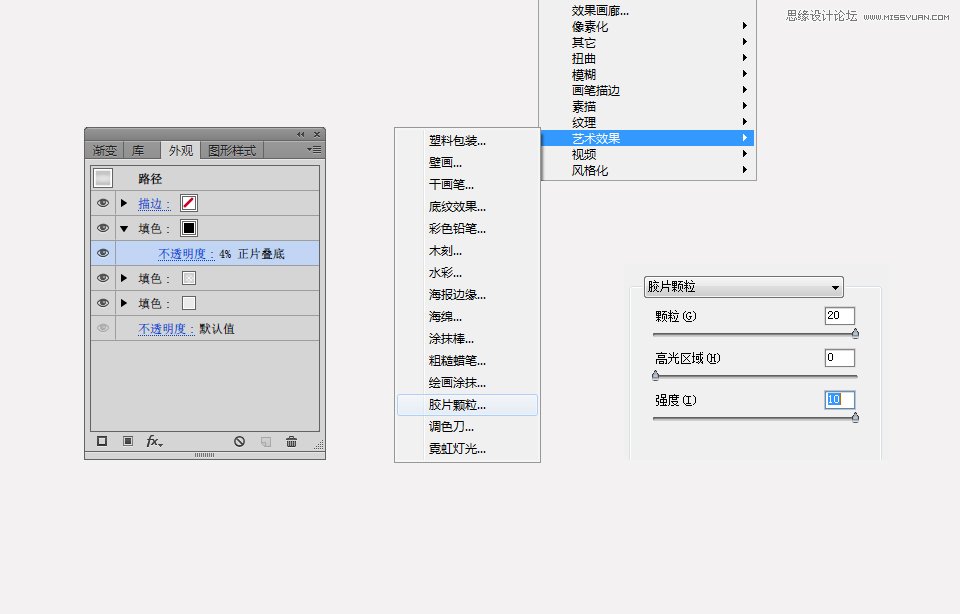Expand the patterned-swatch 填色 row

click(124, 278)
